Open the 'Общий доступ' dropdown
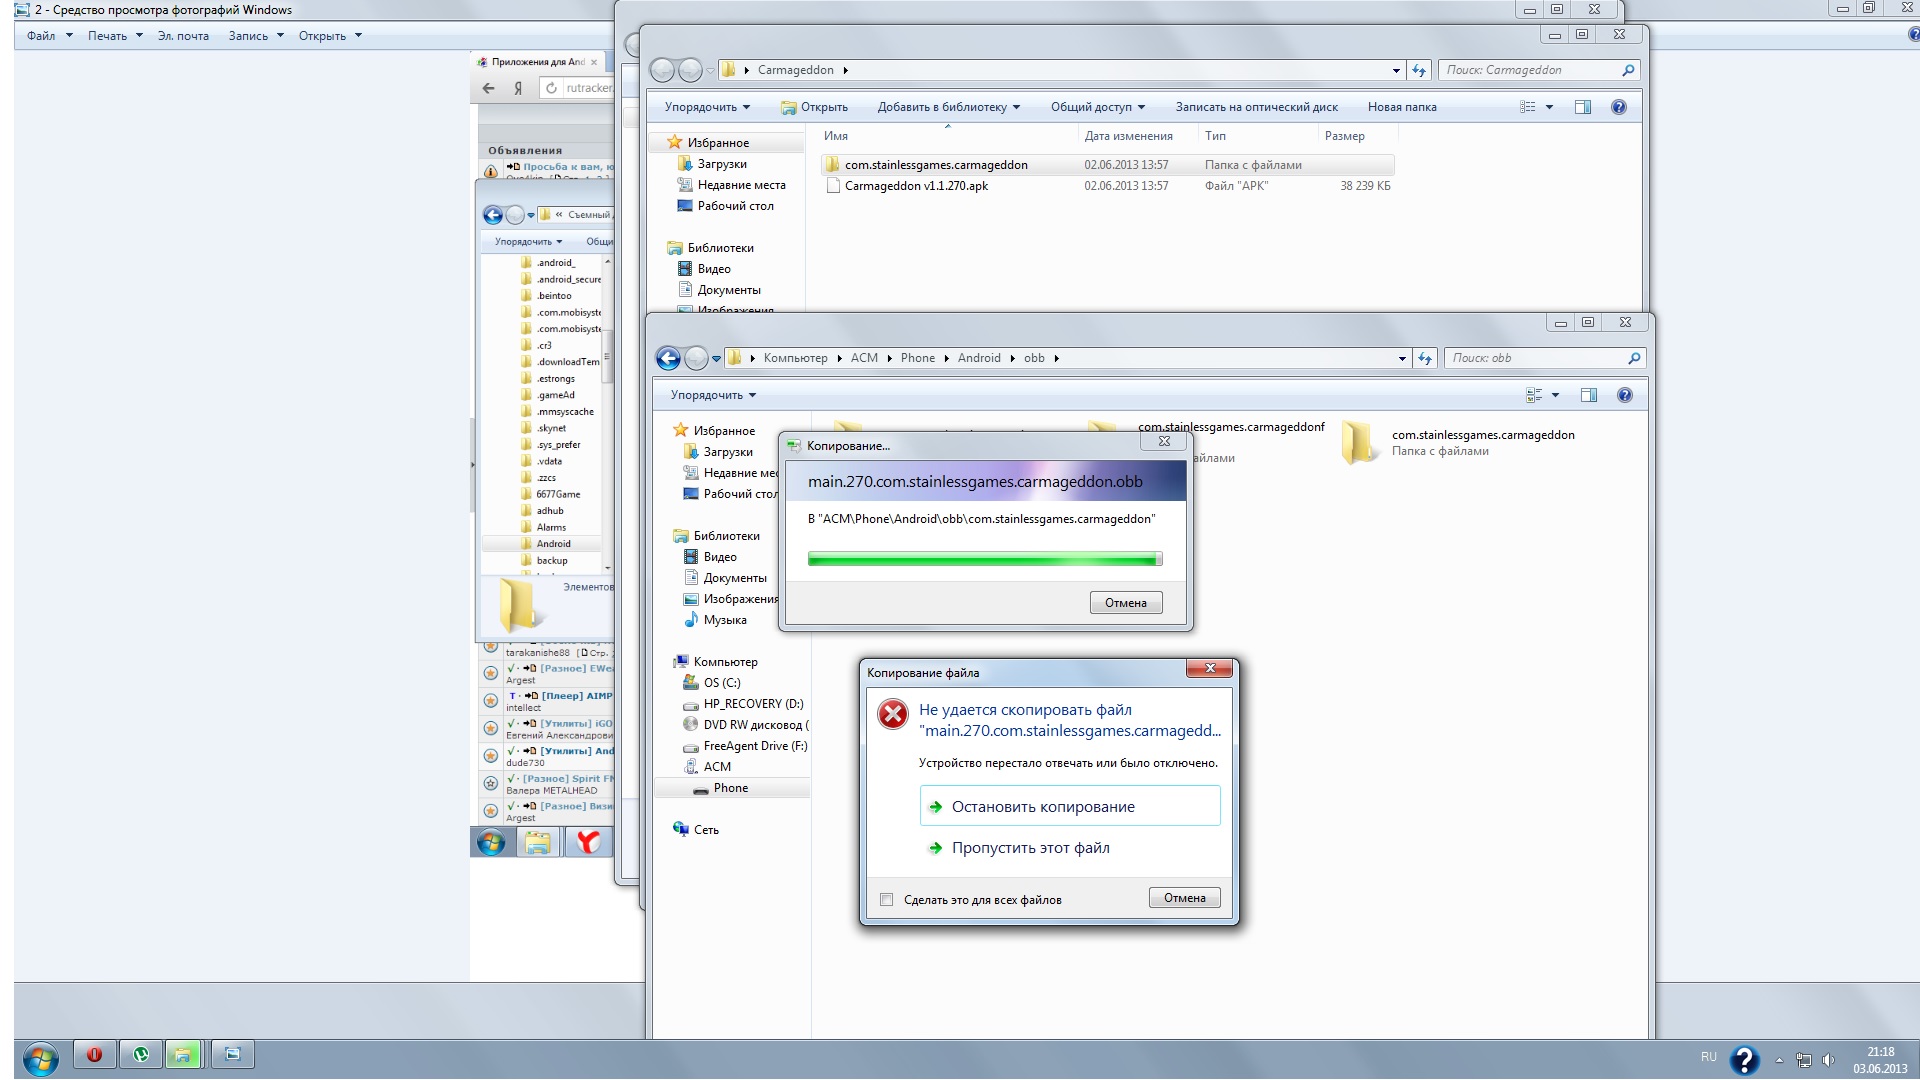Viewport: 1920px width, 1080px height. tap(1097, 107)
